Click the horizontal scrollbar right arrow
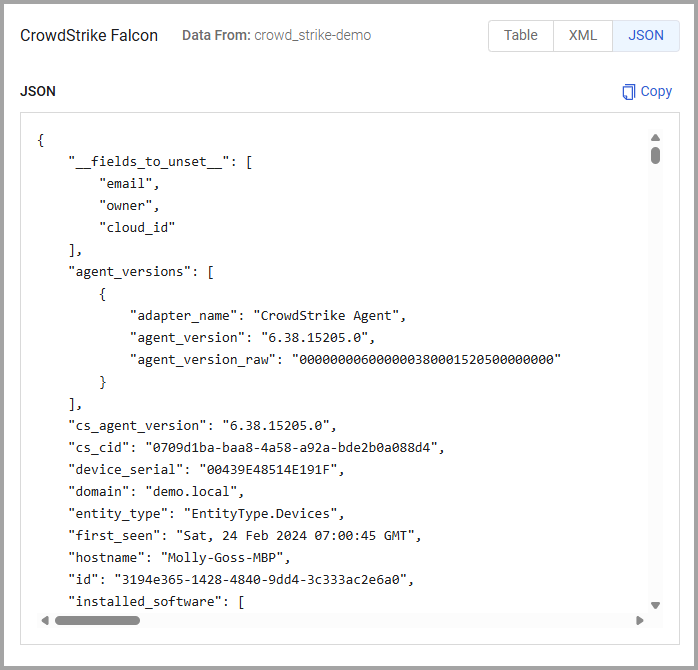698x670 pixels. tap(640, 621)
